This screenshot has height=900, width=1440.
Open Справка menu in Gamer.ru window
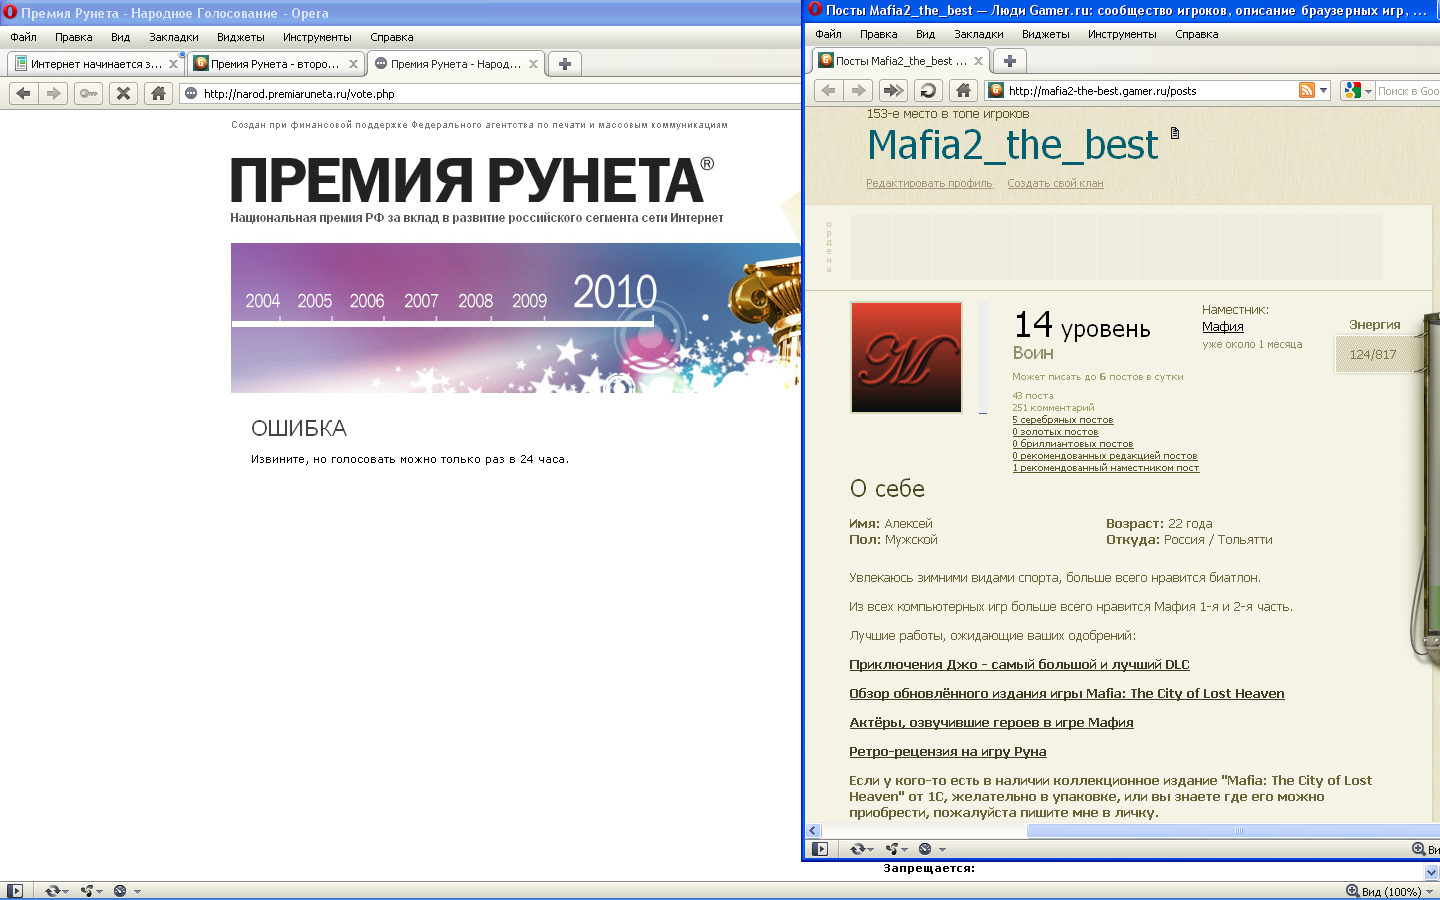1197,34
